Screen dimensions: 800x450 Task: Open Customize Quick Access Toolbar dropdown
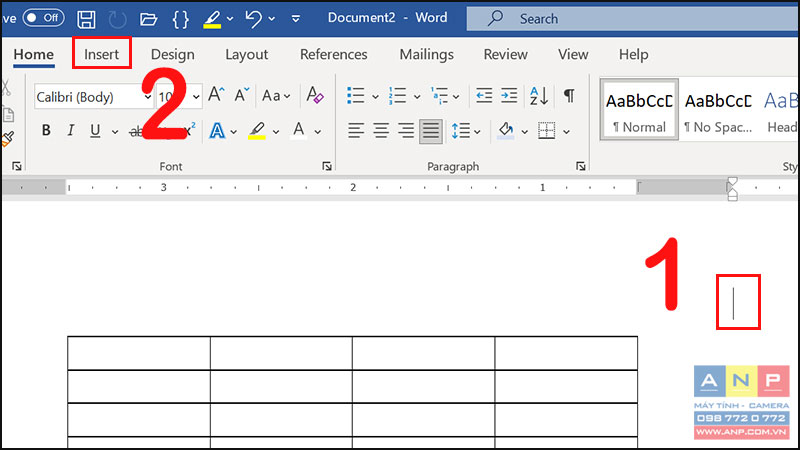coord(295,19)
